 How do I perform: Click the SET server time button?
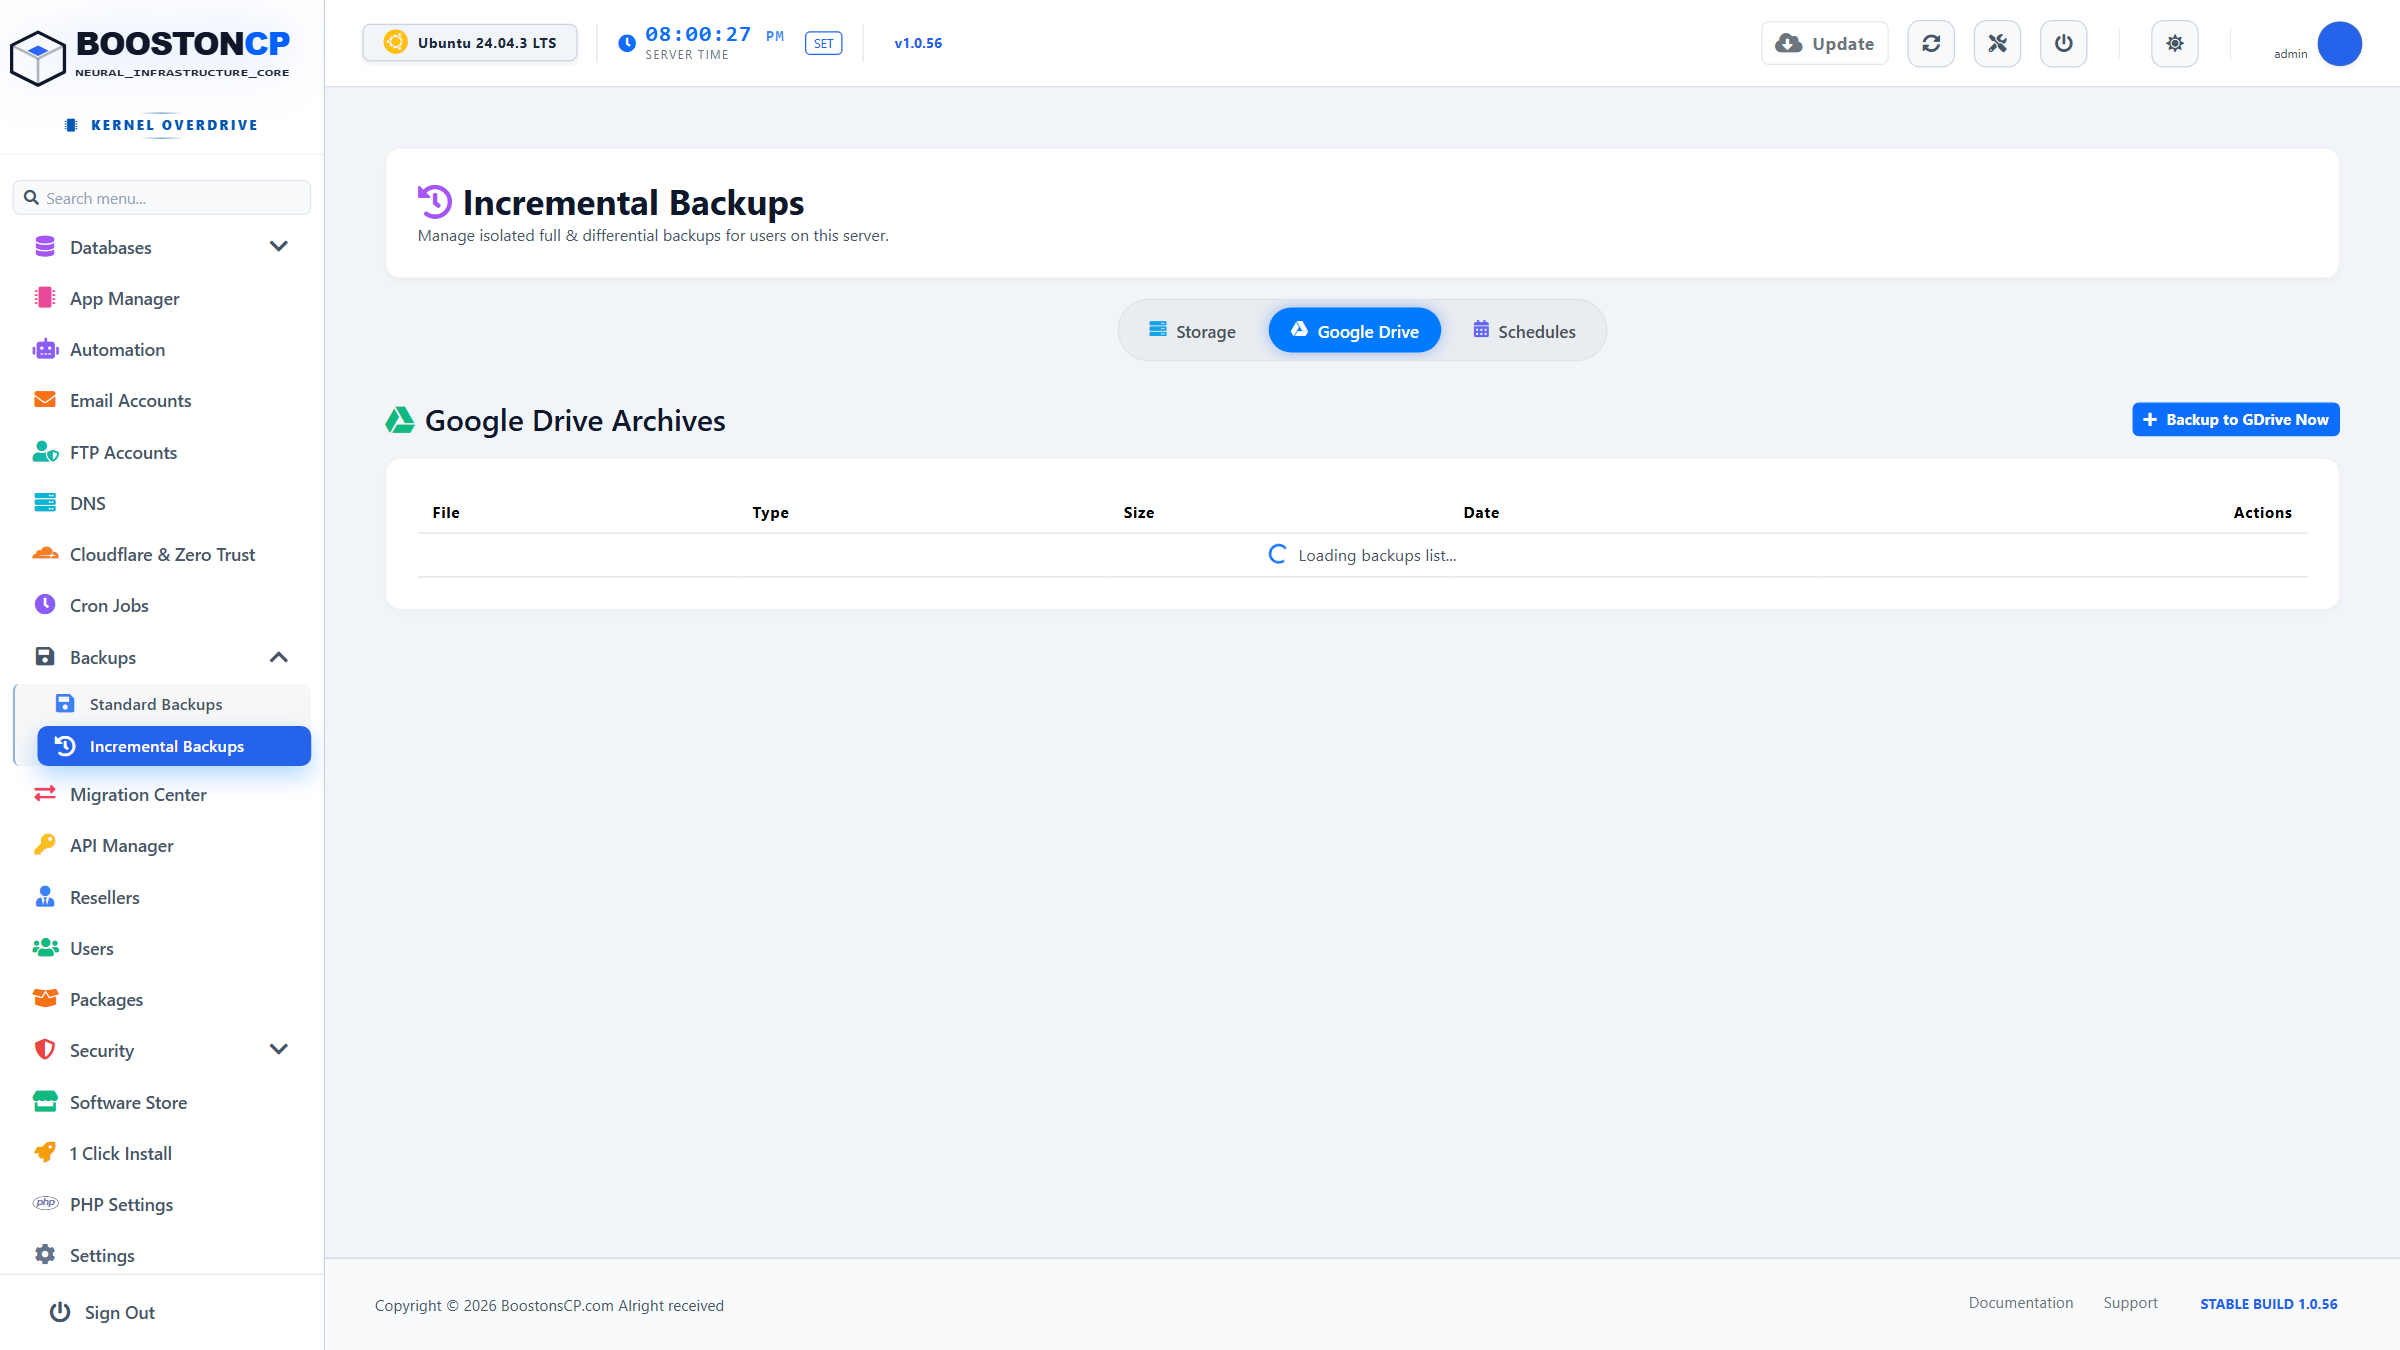(823, 44)
